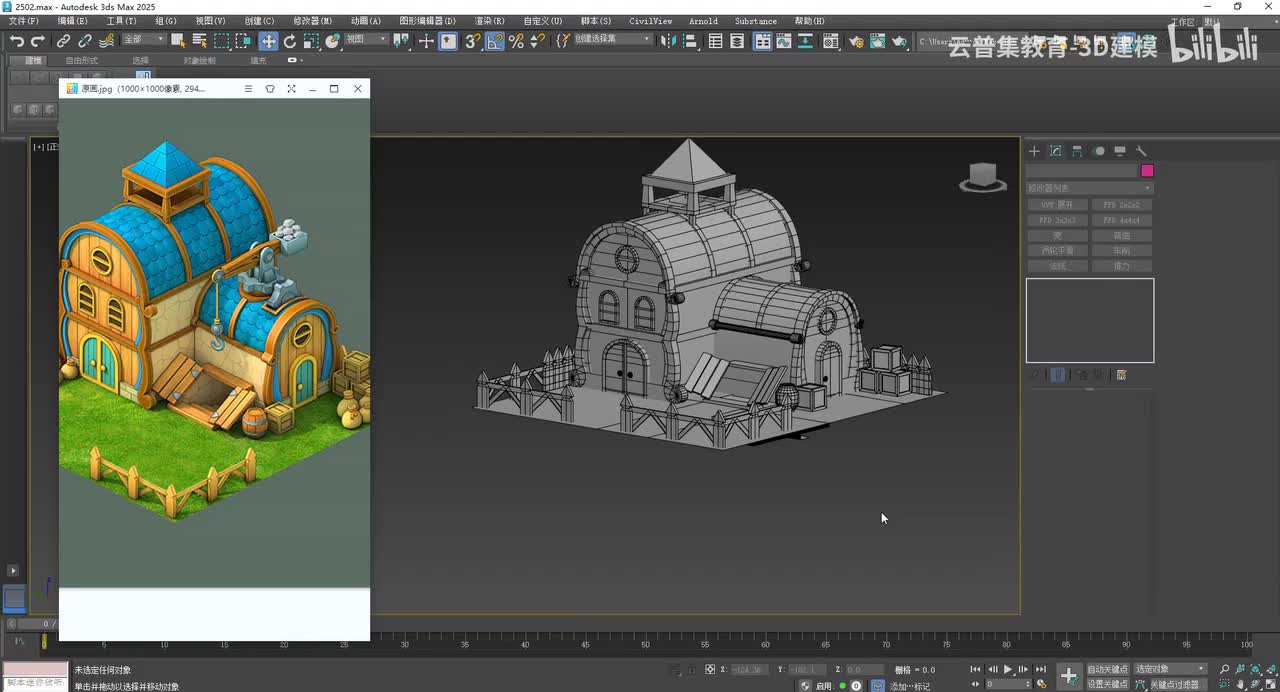Image resolution: width=1280 pixels, height=692 pixels.
Task: Click the Play Animation button
Action: [1008, 669]
